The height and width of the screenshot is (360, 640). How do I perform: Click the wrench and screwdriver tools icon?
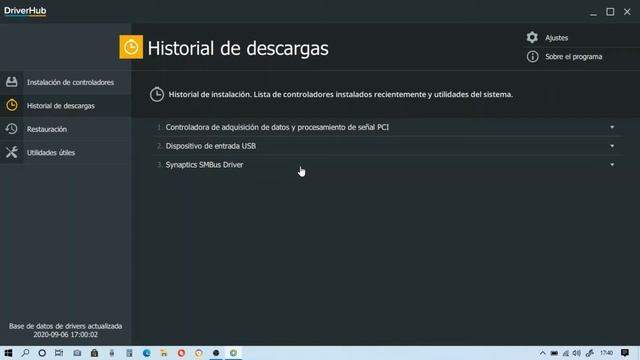[11, 152]
